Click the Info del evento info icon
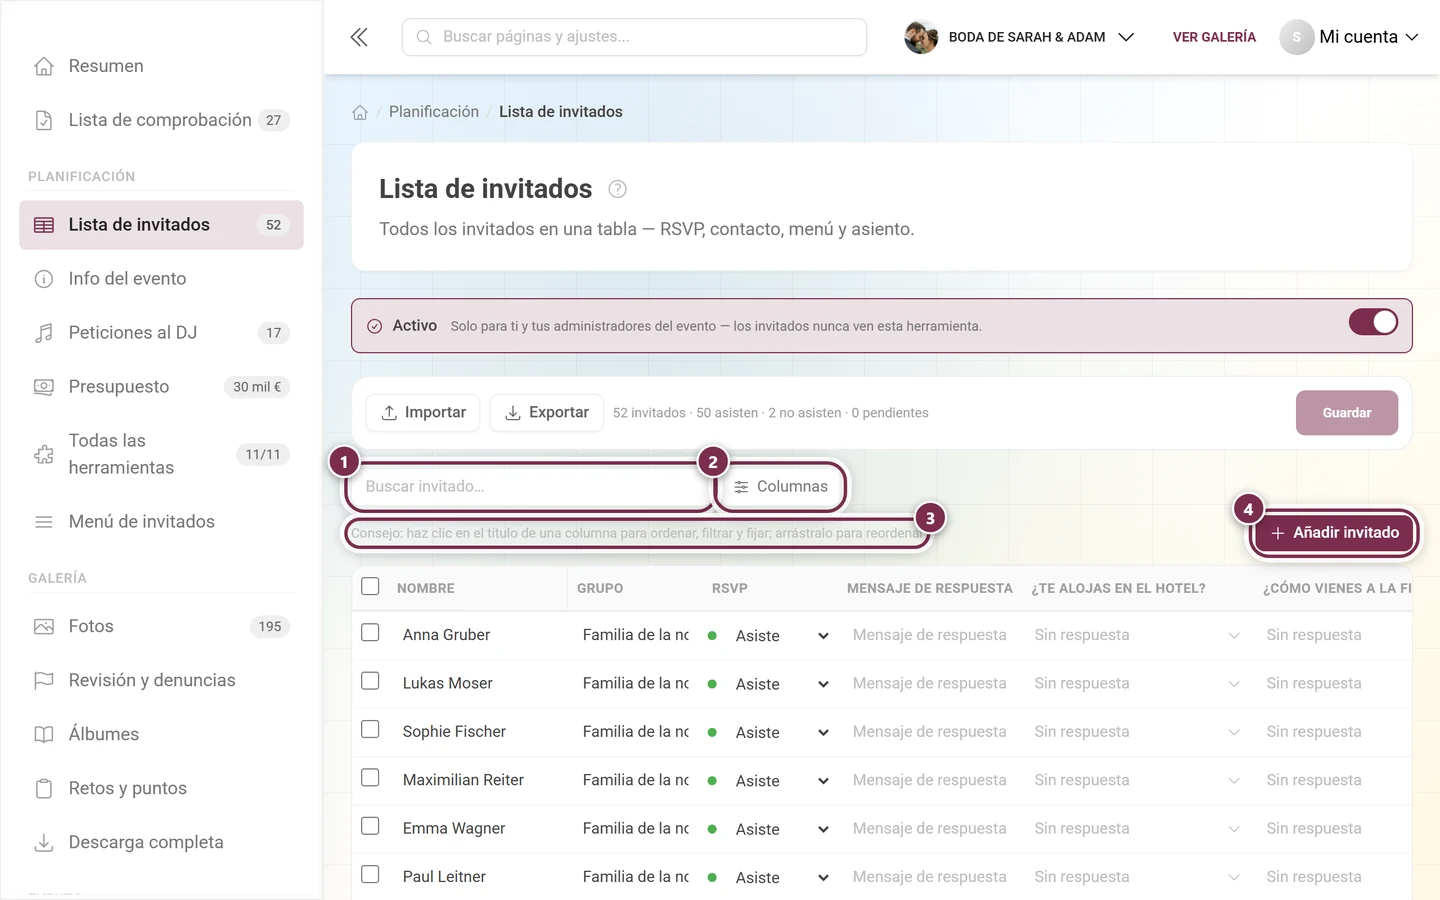 click(x=44, y=279)
